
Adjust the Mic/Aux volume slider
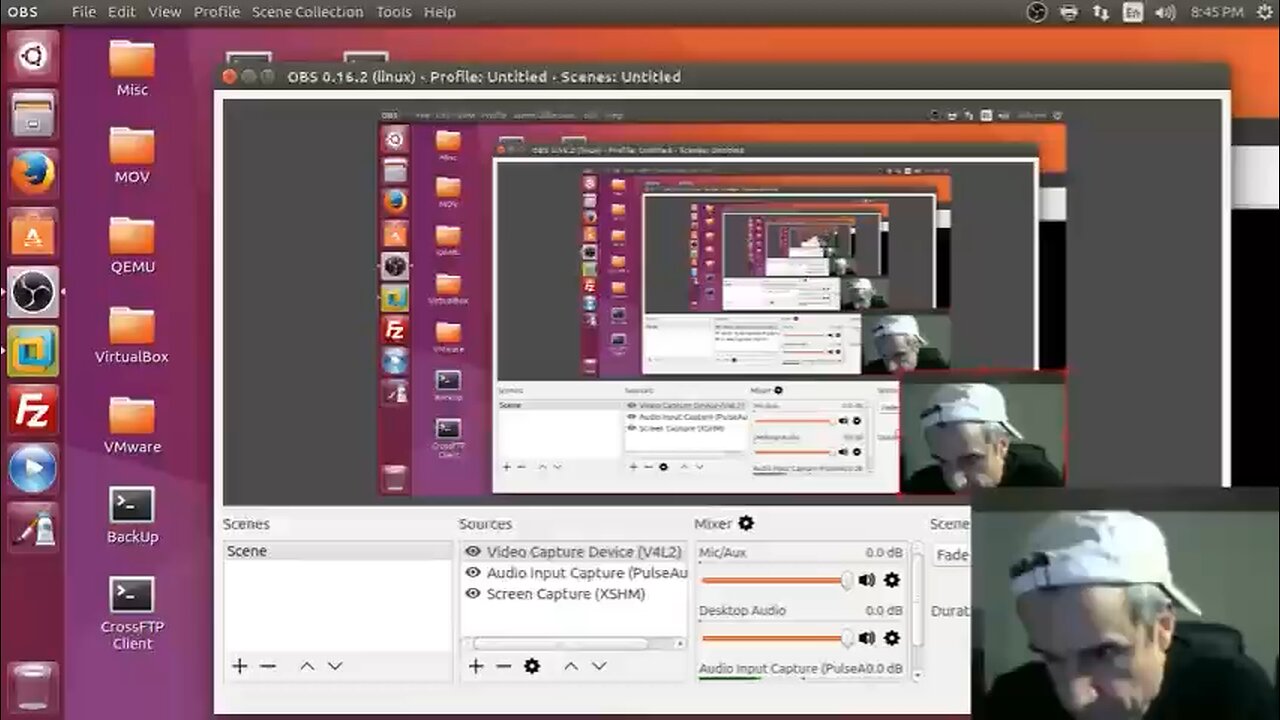coord(777,580)
